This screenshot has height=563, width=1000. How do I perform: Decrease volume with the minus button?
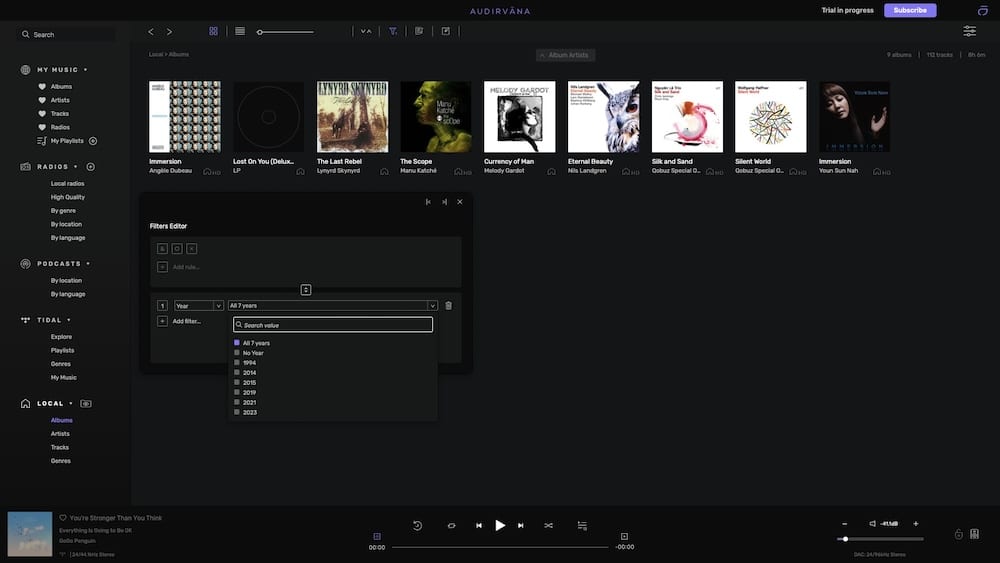[x=844, y=523]
